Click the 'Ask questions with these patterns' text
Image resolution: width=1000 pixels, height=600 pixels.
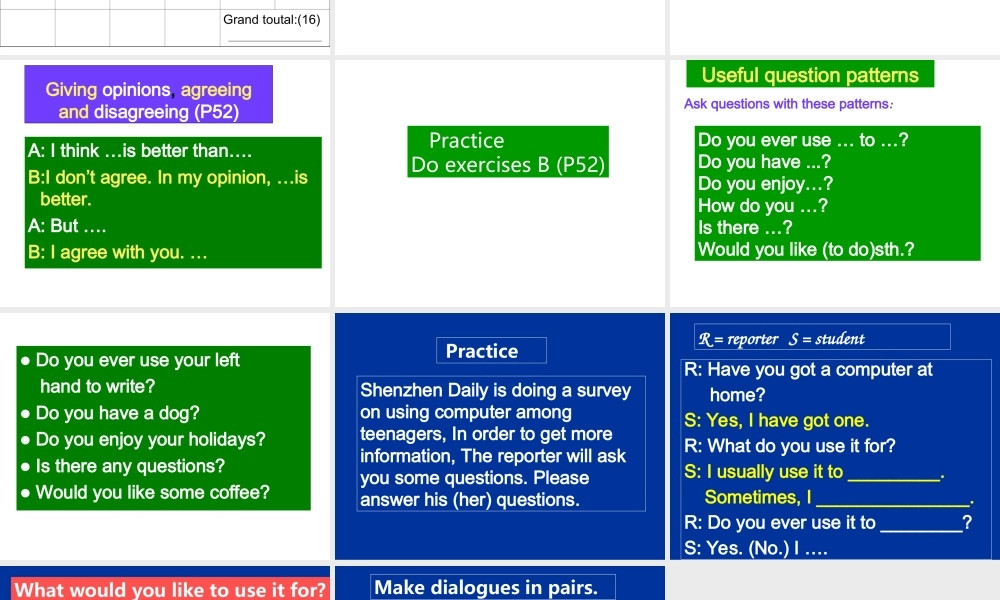click(788, 104)
